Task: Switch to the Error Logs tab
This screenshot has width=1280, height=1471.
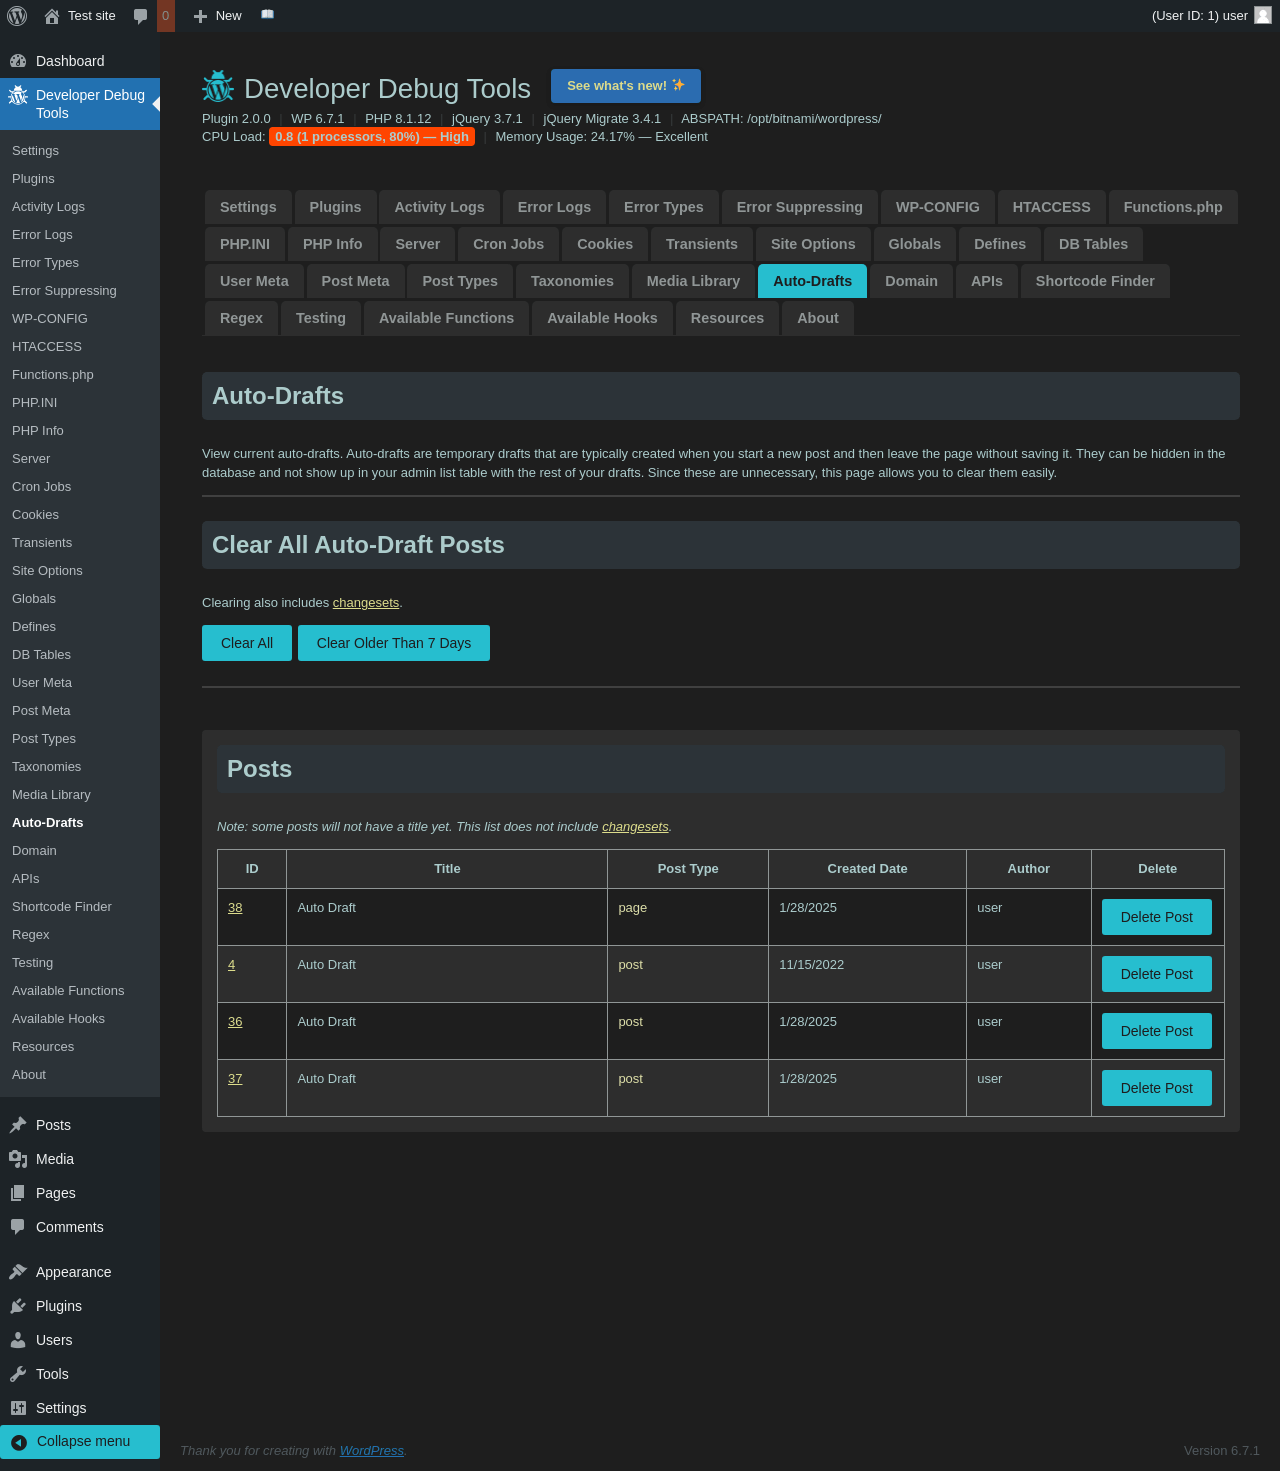Action: tap(554, 207)
